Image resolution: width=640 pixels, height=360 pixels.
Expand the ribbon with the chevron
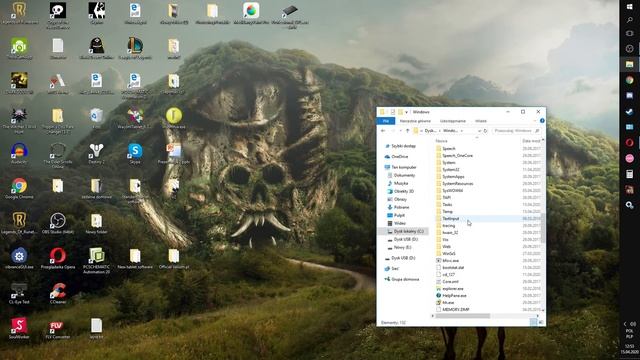click(x=535, y=121)
